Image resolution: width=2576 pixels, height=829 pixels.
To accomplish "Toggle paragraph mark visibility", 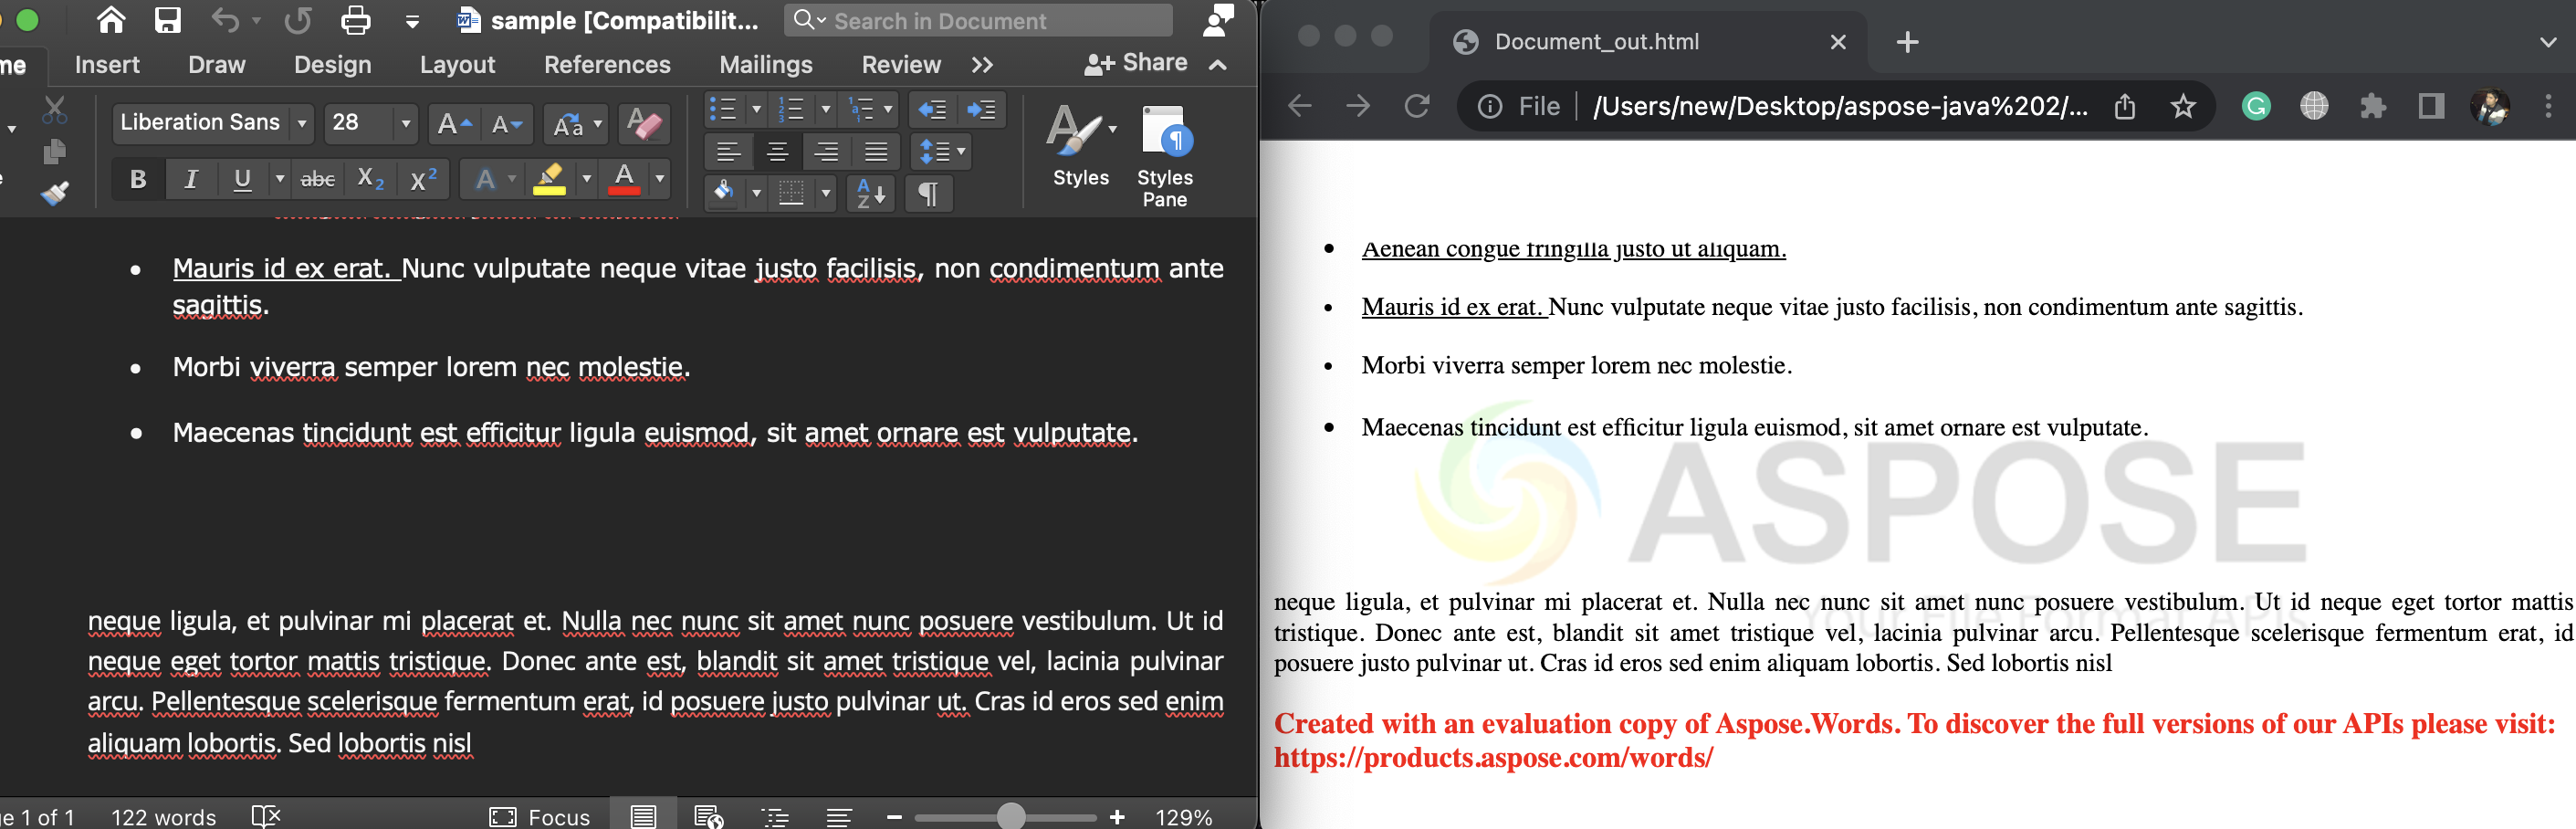I will coord(928,194).
